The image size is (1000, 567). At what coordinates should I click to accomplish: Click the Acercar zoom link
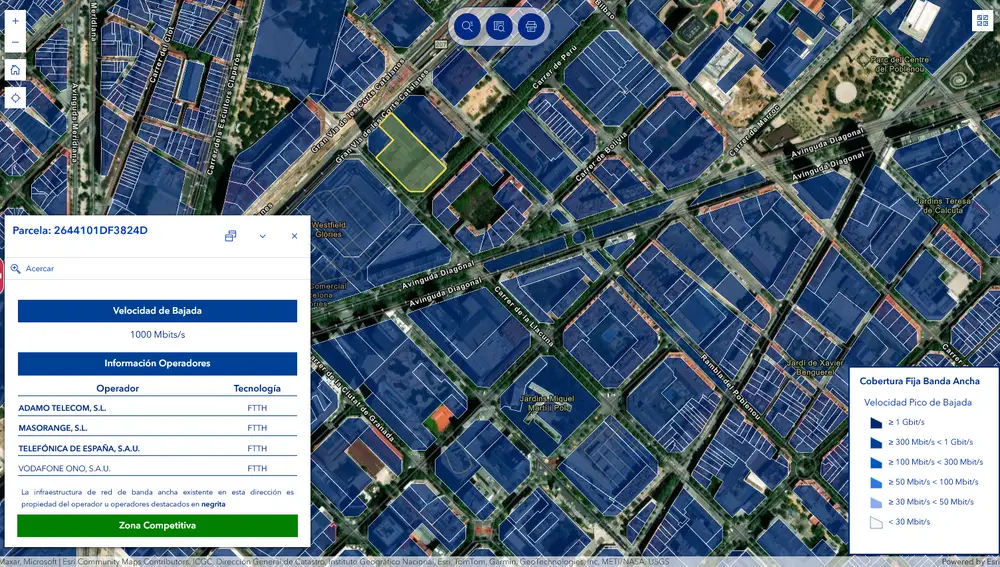click(x=40, y=269)
